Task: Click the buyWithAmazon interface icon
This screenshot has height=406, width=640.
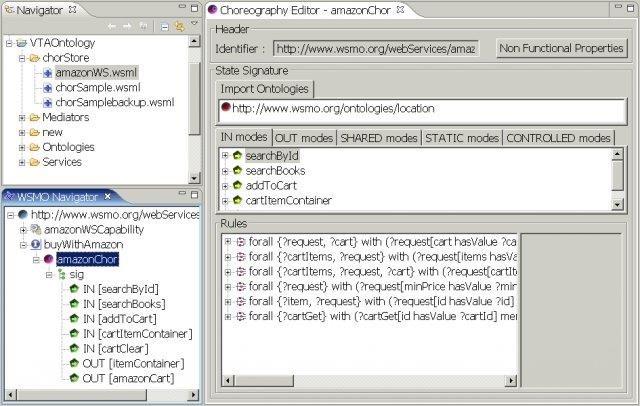Action: coord(36,244)
